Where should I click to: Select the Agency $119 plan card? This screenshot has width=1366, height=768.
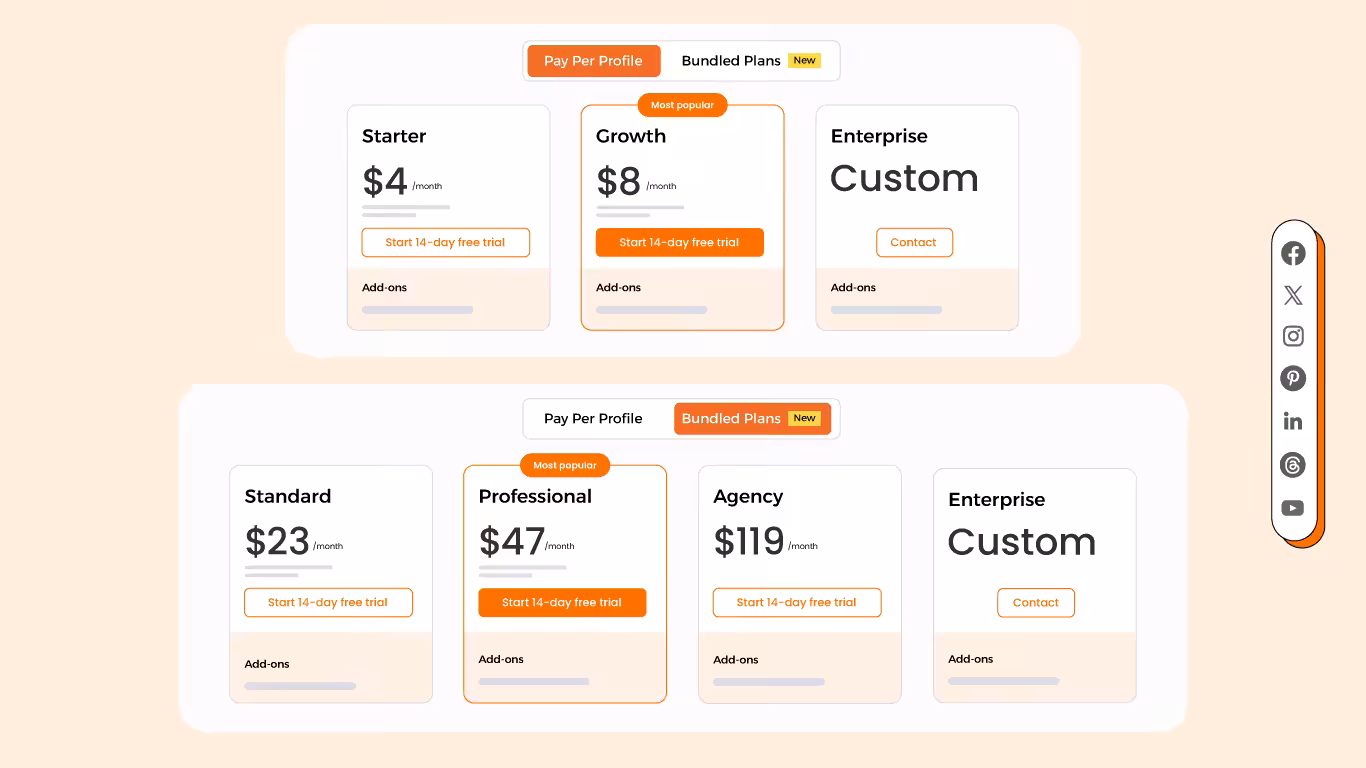pos(800,584)
